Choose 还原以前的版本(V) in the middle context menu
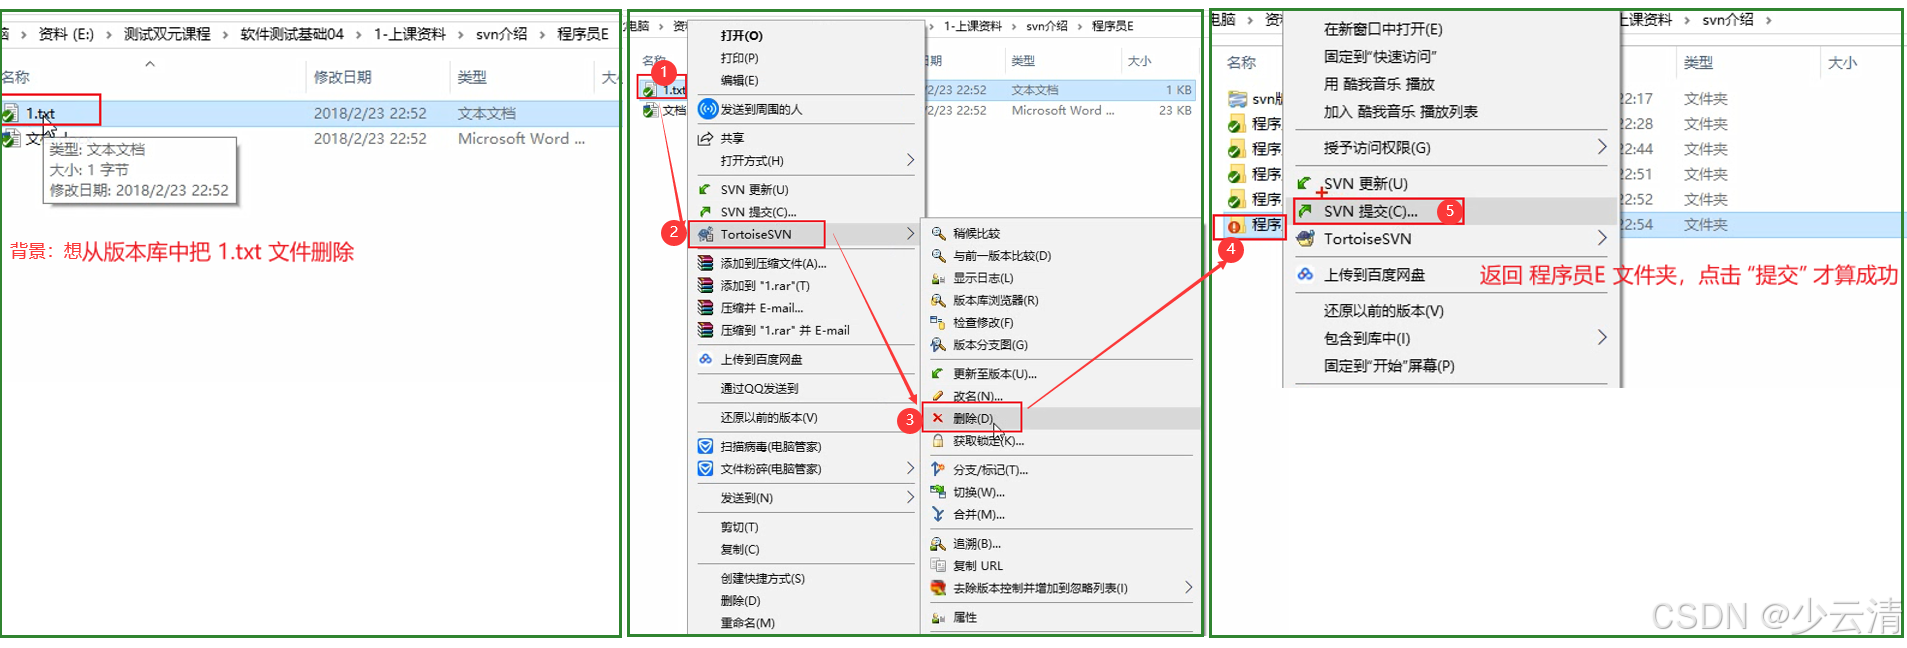This screenshot has width=1907, height=648. (768, 417)
